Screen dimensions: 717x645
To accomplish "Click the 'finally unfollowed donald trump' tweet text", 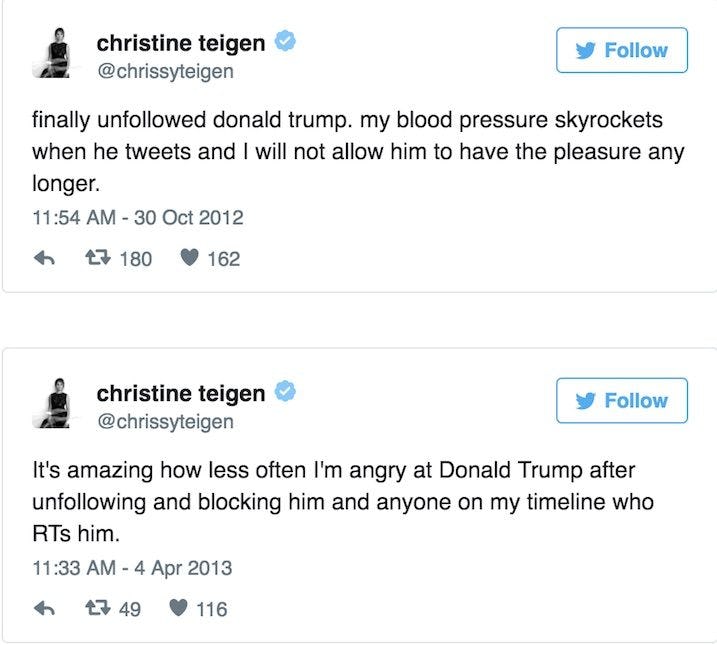I will point(346,153).
